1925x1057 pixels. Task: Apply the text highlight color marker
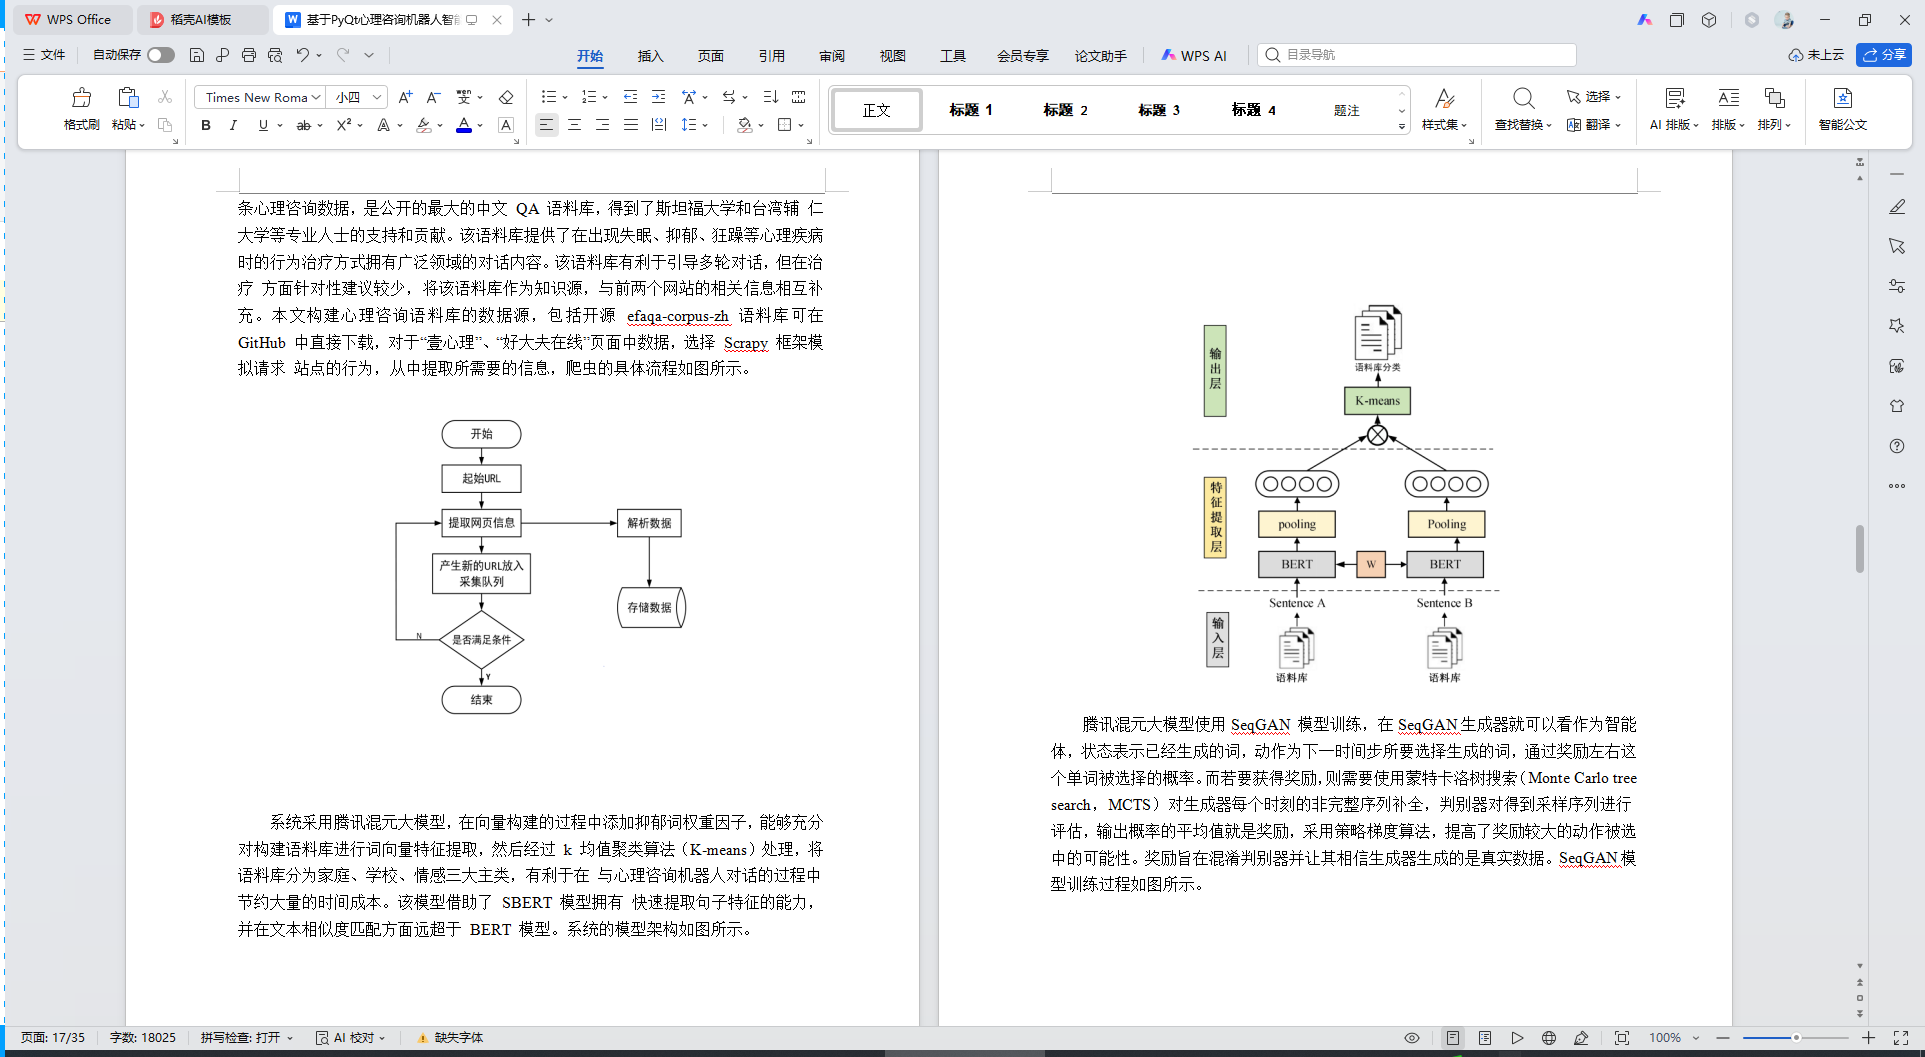(424, 125)
